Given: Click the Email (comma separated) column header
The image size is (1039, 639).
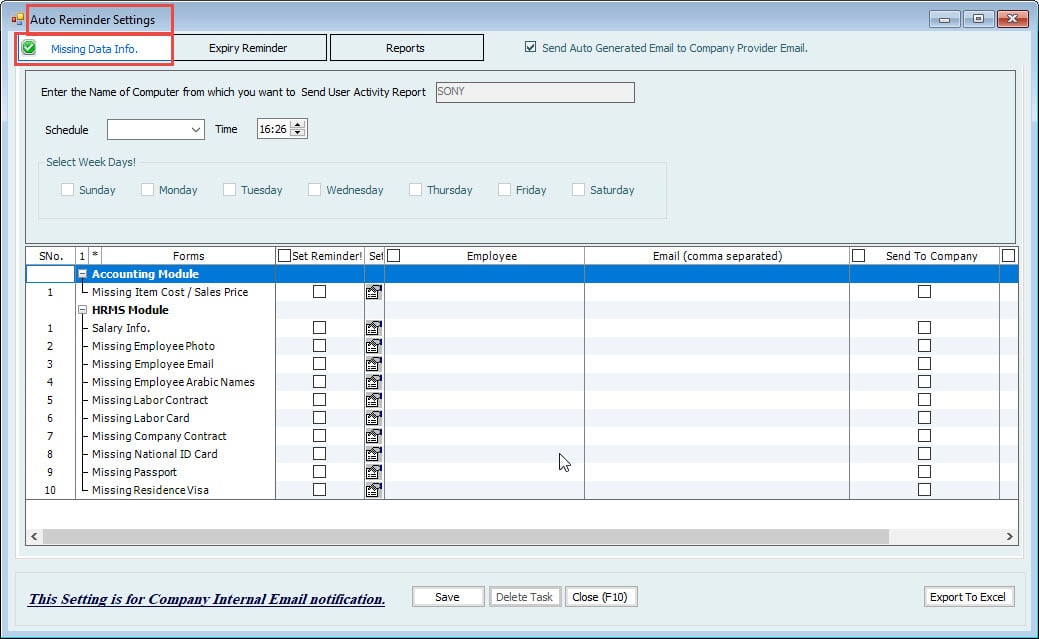Looking at the screenshot, I should [x=717, y=256].
